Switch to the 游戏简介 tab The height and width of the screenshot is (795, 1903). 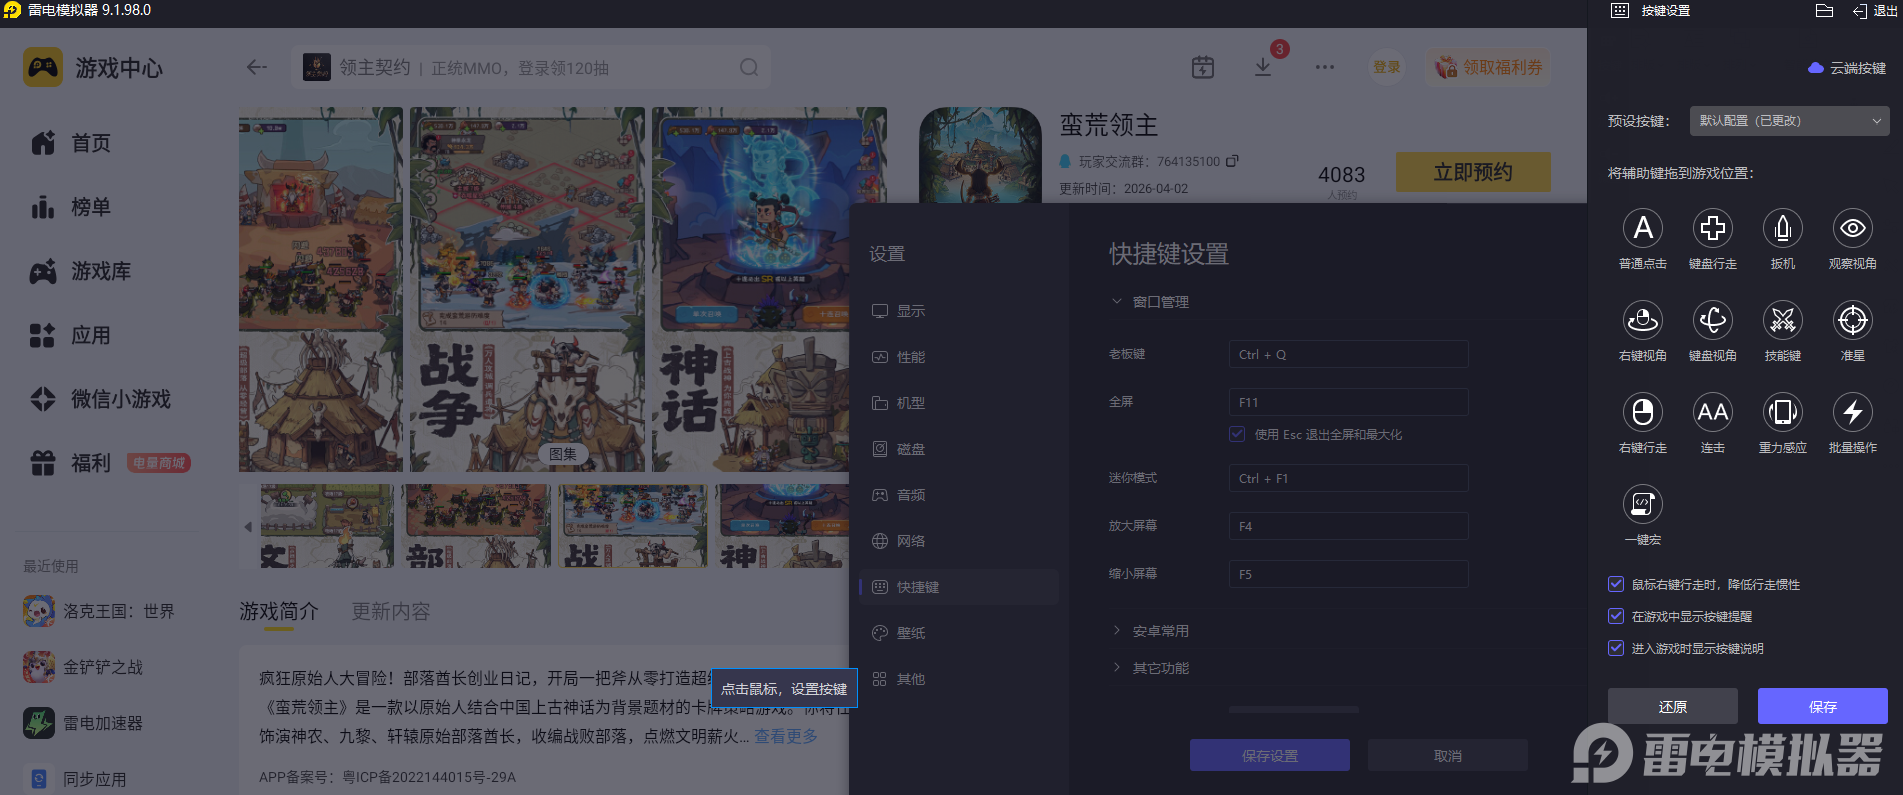coord(279,611)
